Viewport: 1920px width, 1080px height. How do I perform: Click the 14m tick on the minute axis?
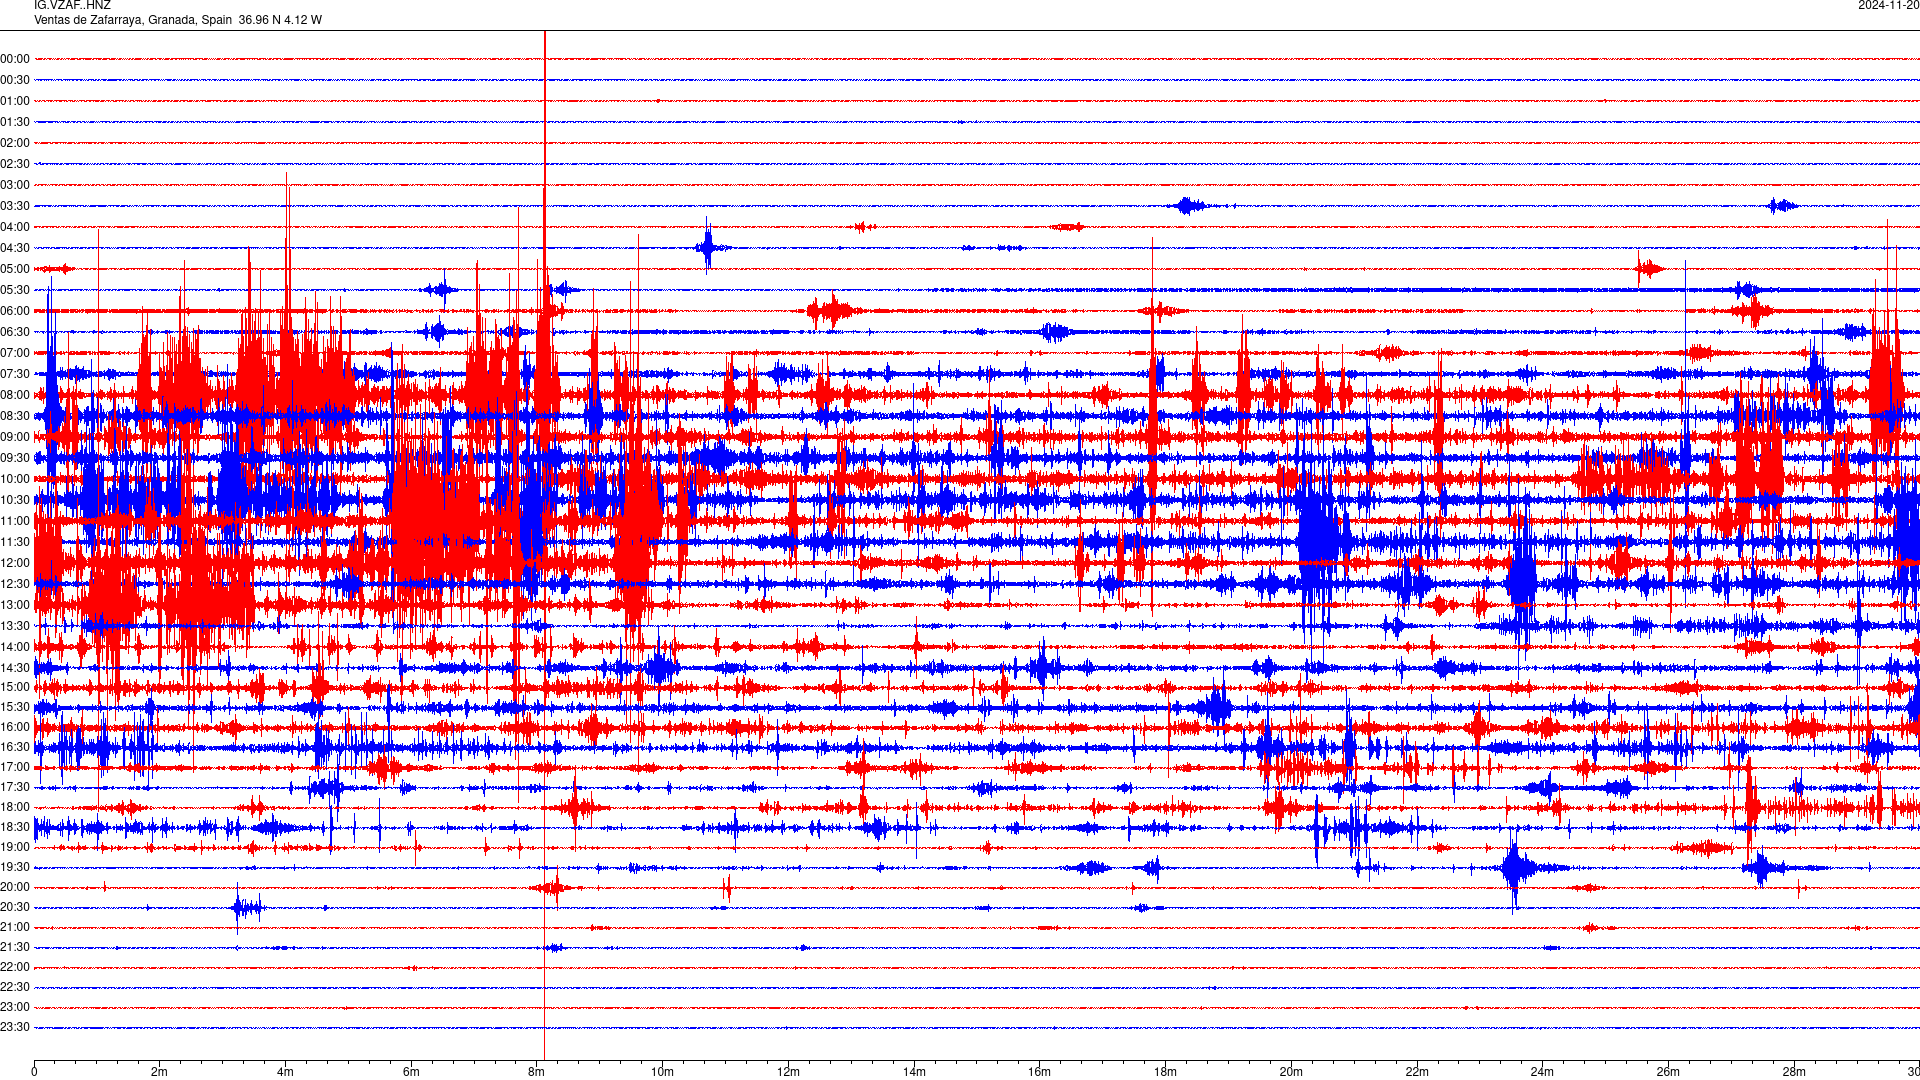[914, 1072]
